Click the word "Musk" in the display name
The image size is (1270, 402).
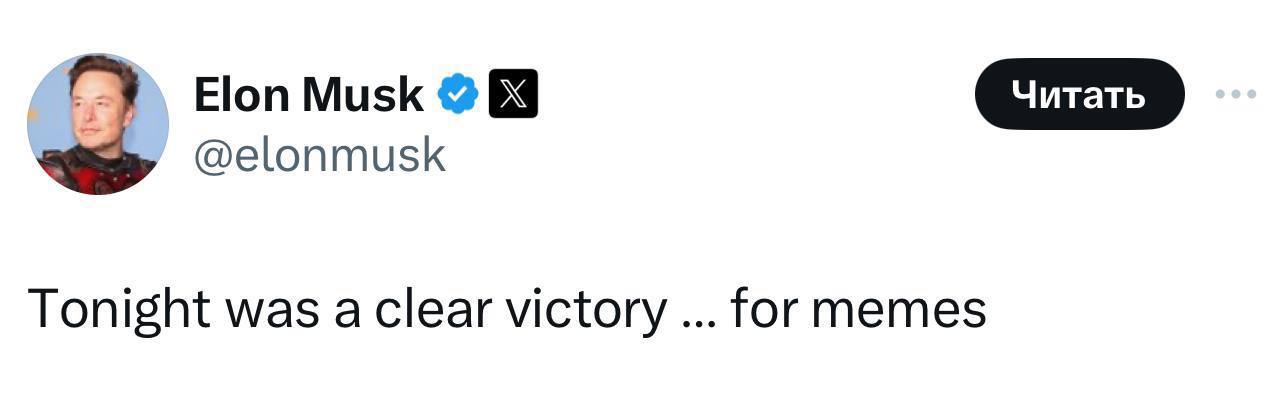[x=363, y=96]
